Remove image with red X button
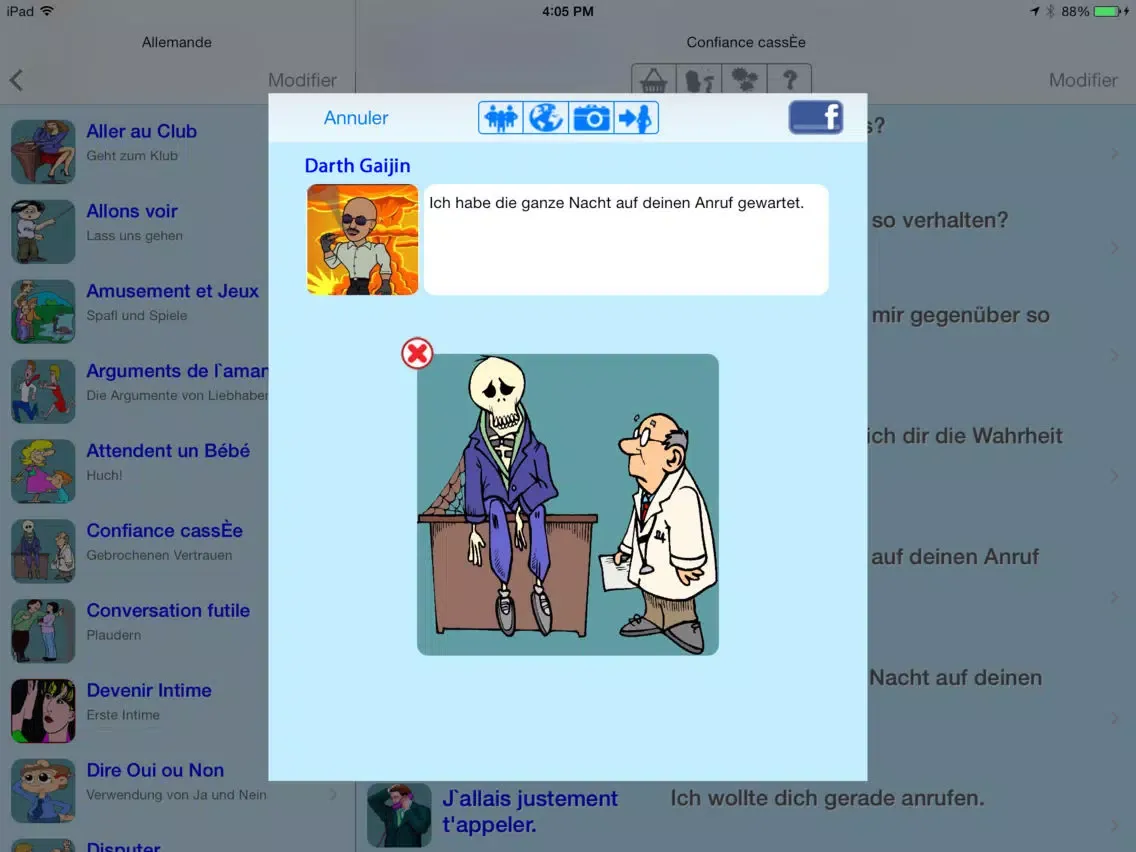Viewport: 1136px width, 852px height. point(417,354)
